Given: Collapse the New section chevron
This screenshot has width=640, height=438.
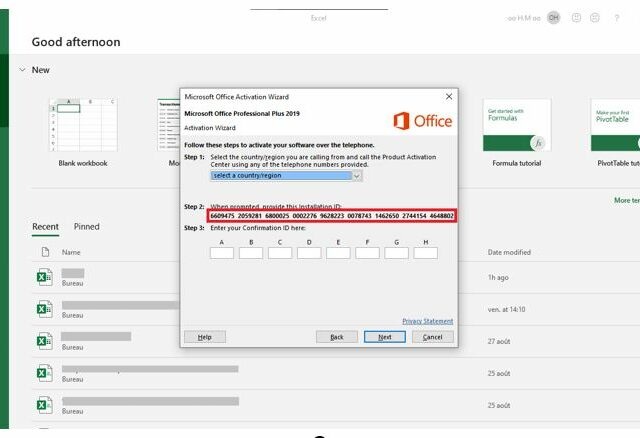Looking at the screenshot, I should [x=23, y=70].
